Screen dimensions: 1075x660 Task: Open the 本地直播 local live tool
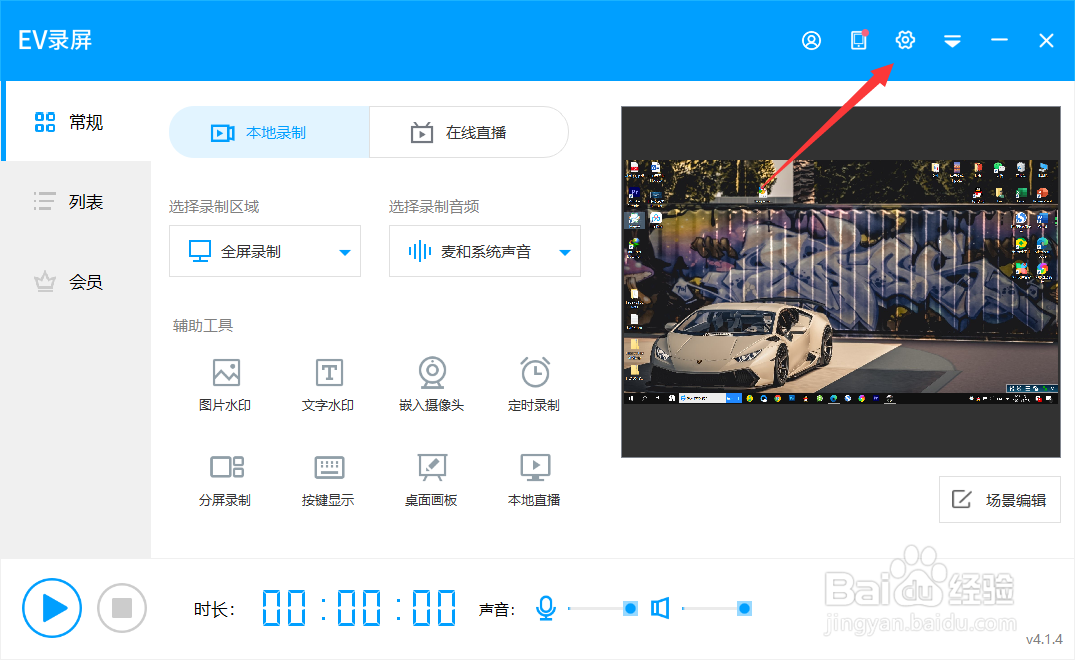point(534,480)
